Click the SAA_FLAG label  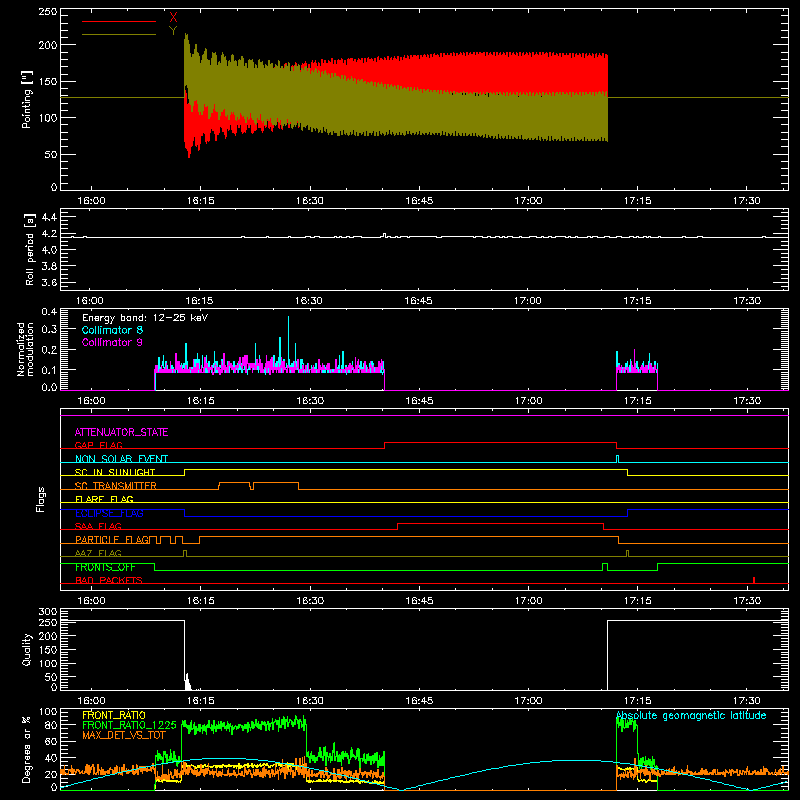pos(98,526)
